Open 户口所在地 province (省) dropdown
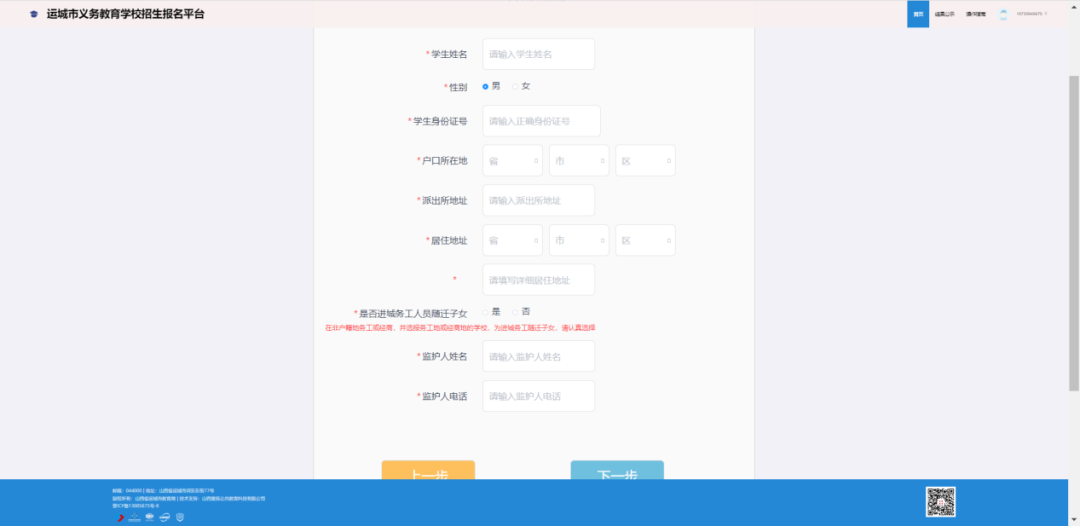Screen dimensions: 1080x526 [x=512, y=160]
